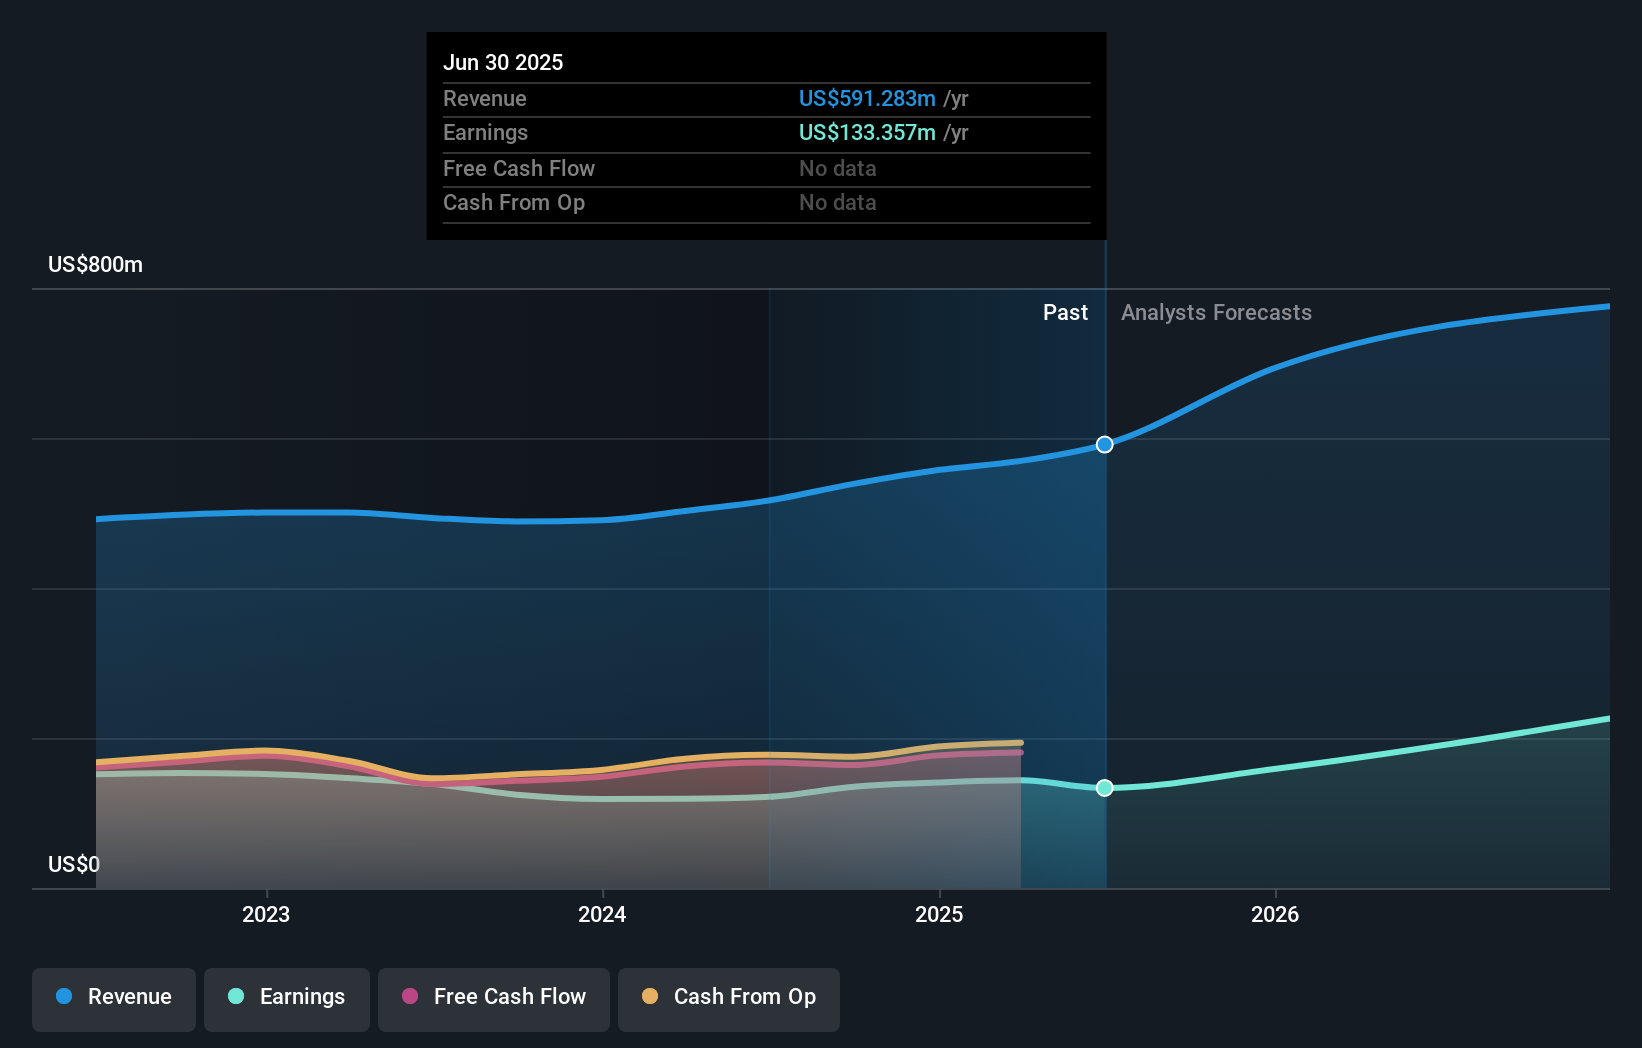This screenshot has width=1642, height=1048.
Task: Select the yellow Cash From Op dot icon
Action: (650, 997)
